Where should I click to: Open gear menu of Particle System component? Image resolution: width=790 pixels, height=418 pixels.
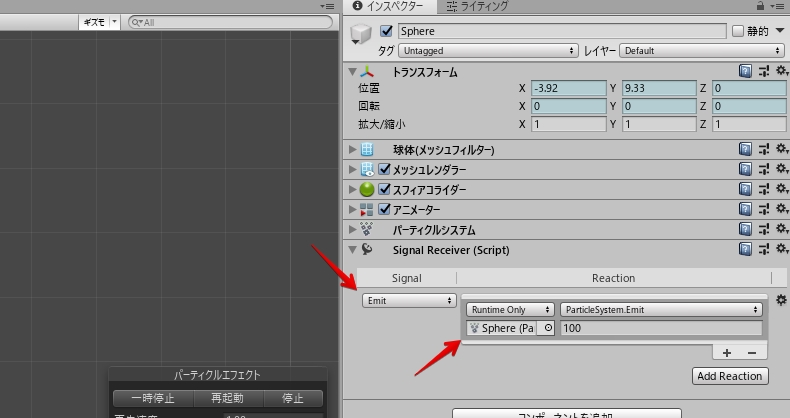click(x=781, y=229)
